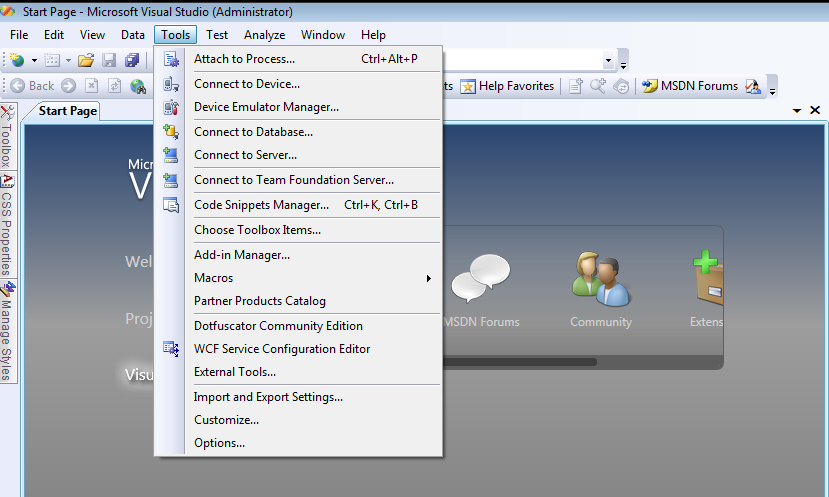The height and width of the screenshot is (497, 829).
Task: Open the Toolbox side panel tab
Action: pyautogui.click(x=7, y=136)
